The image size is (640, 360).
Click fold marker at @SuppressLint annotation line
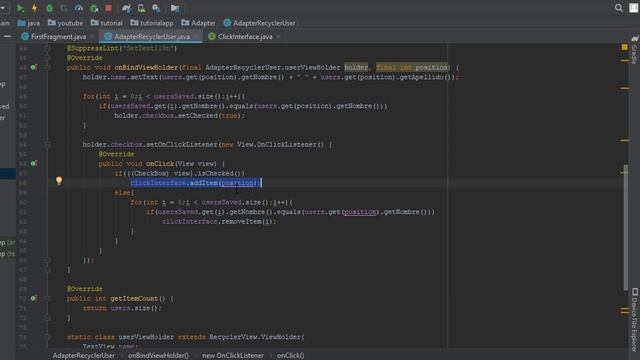coord(47,48)
